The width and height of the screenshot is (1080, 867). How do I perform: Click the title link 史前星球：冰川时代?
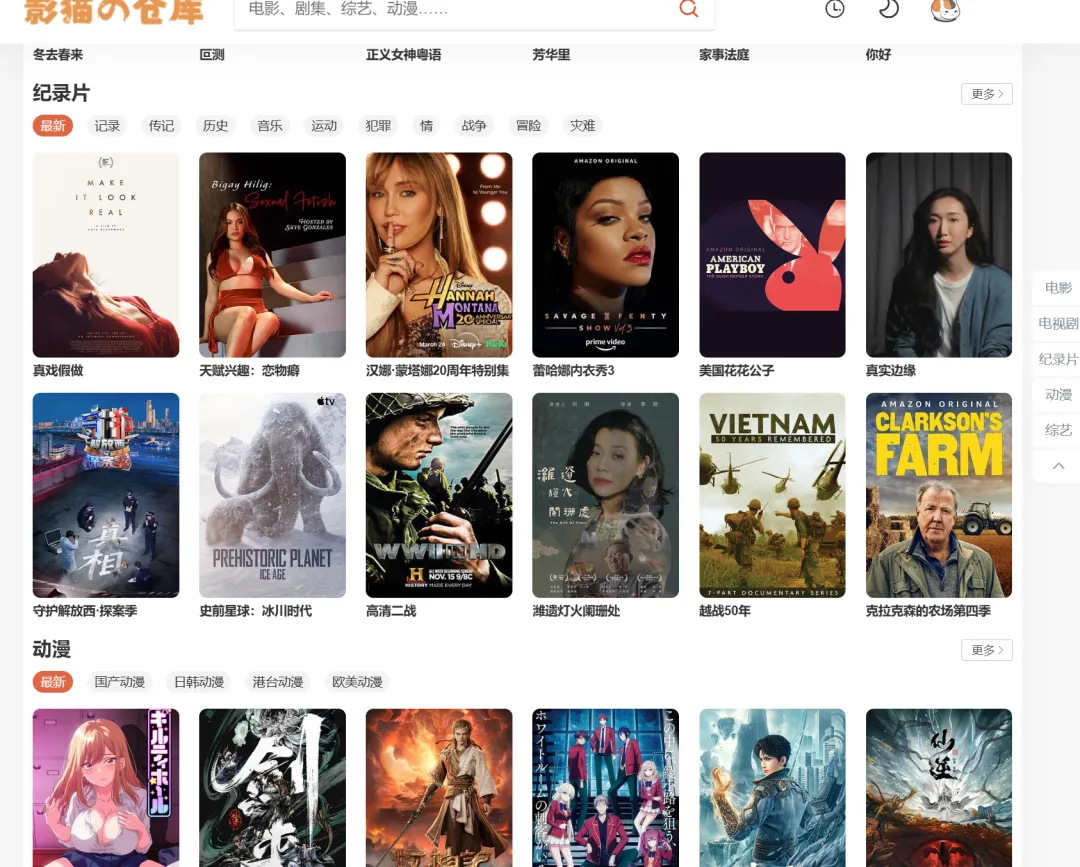(256, 611)
